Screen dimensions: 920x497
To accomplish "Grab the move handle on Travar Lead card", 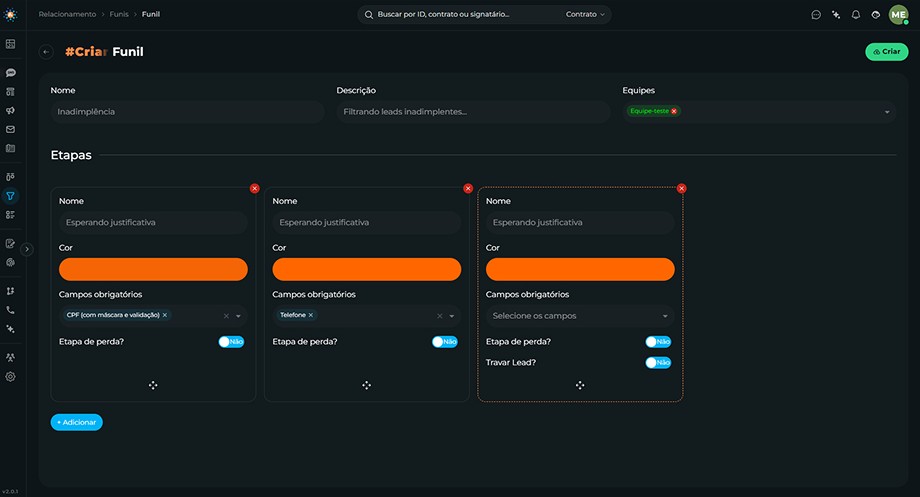I will click(x=580, y=386).
